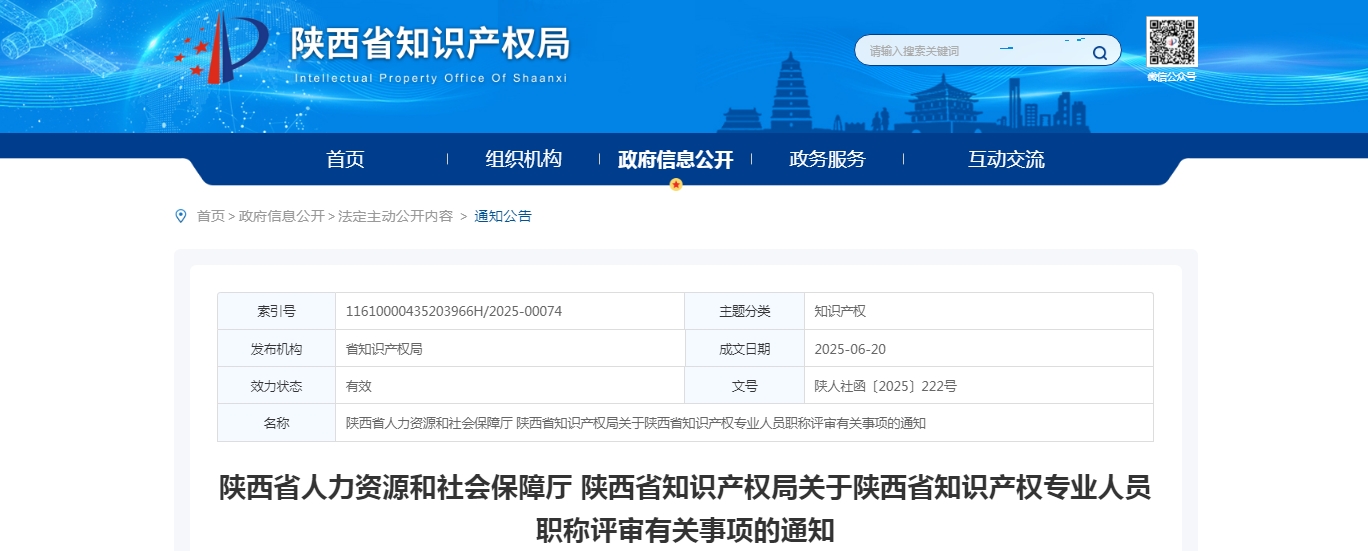This screenshot has height=551, width=1368.
Task: Go to 首页 in the main navigation
Action: pyautogui.click(x=345, y=159)
